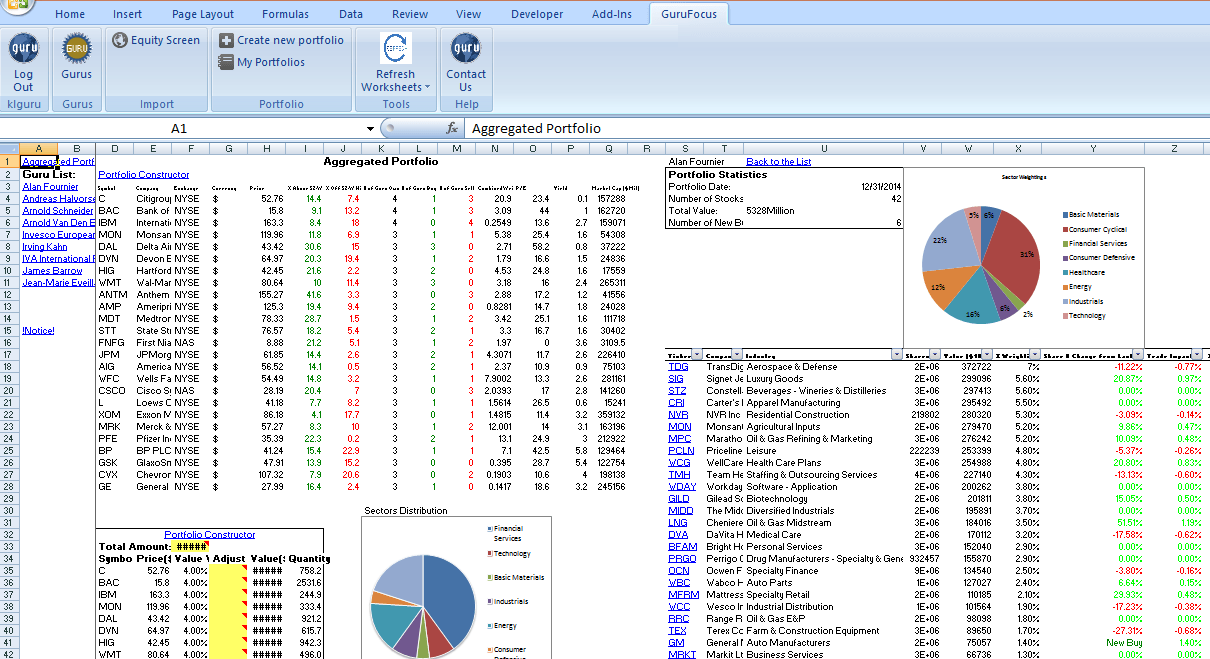This screenshot has height=659, width=1210.
Task: Select the Equity Screen globe icon
Action: coord(122,39)
